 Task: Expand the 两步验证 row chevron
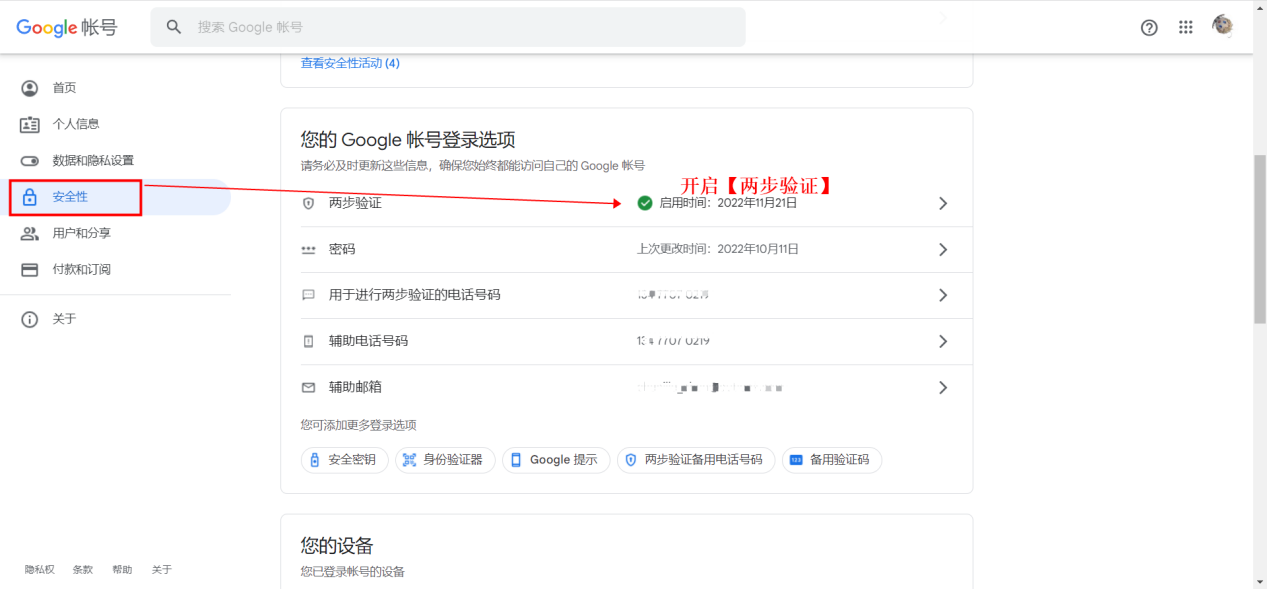click(x=942, y=203)
